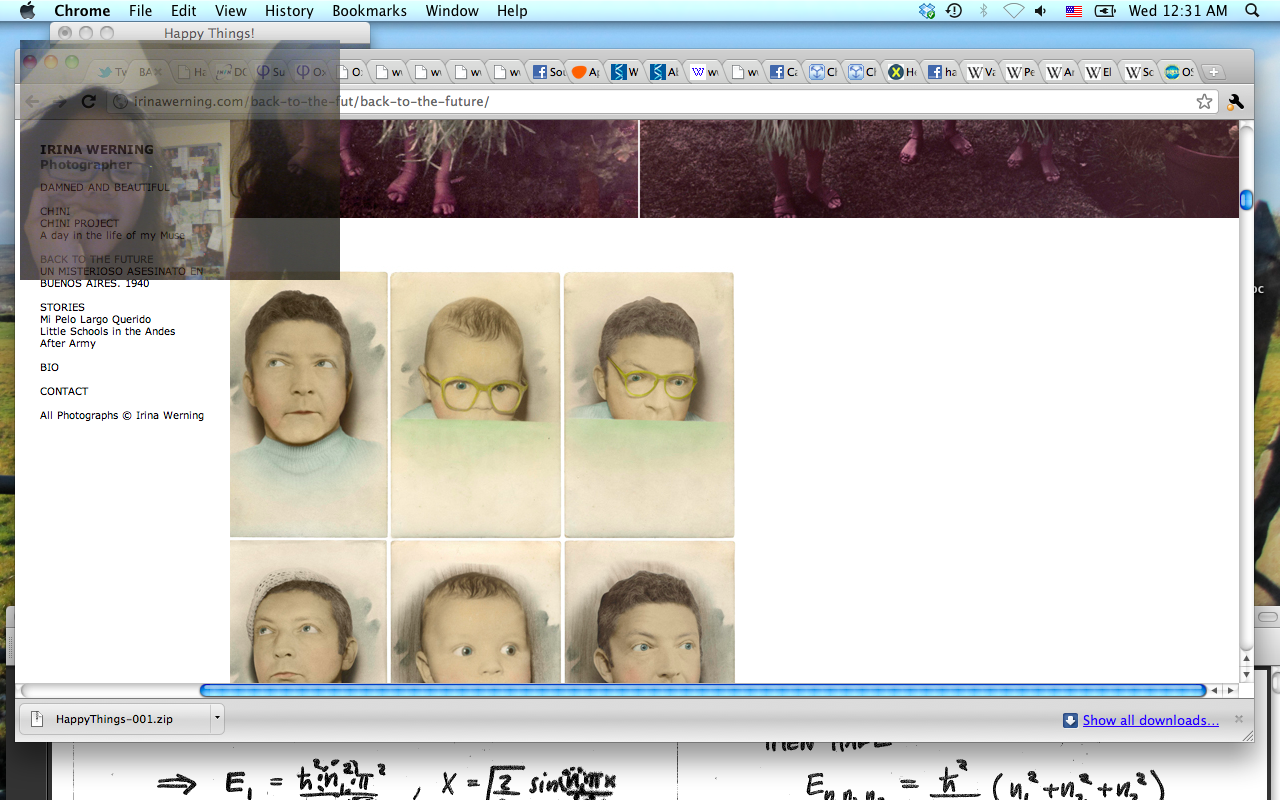
Task: Click the Wi-Fi status icon
Action: [x=1013, y=11]
